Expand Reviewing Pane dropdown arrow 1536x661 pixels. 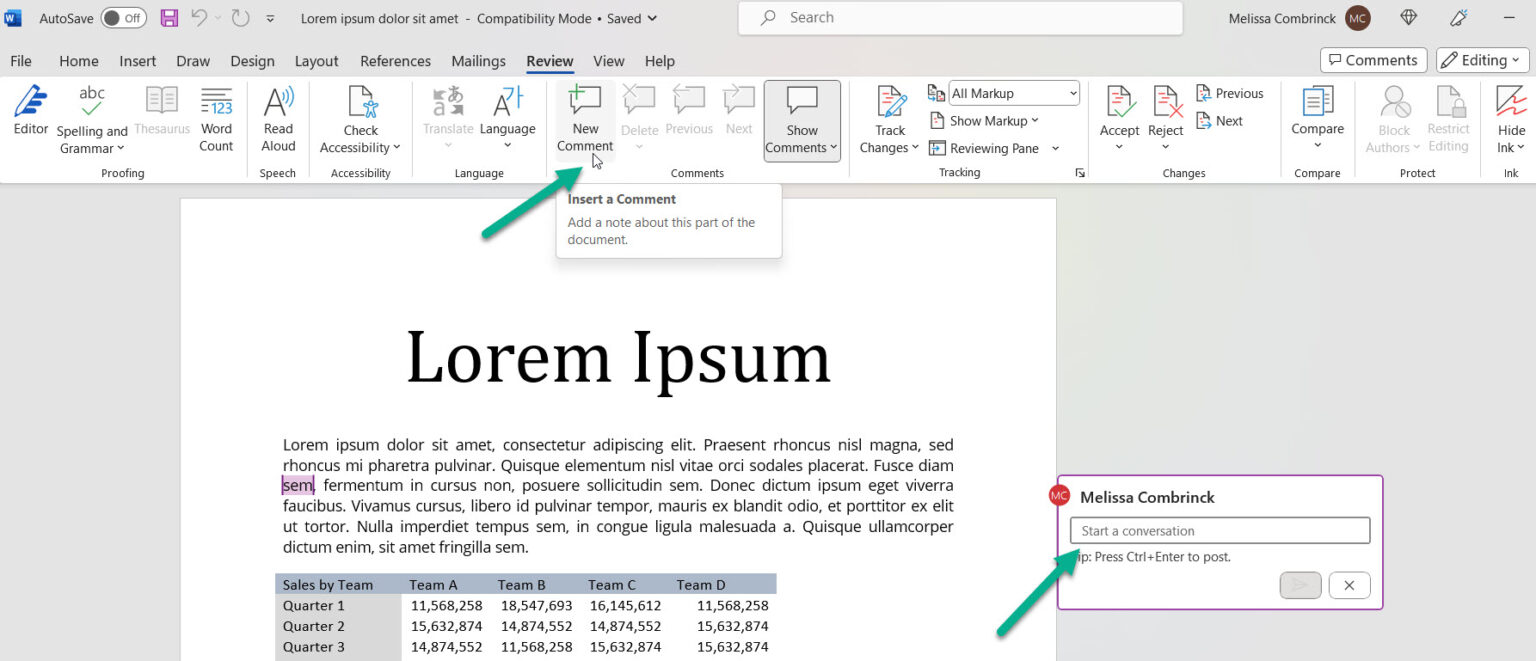coord(1055,149)
